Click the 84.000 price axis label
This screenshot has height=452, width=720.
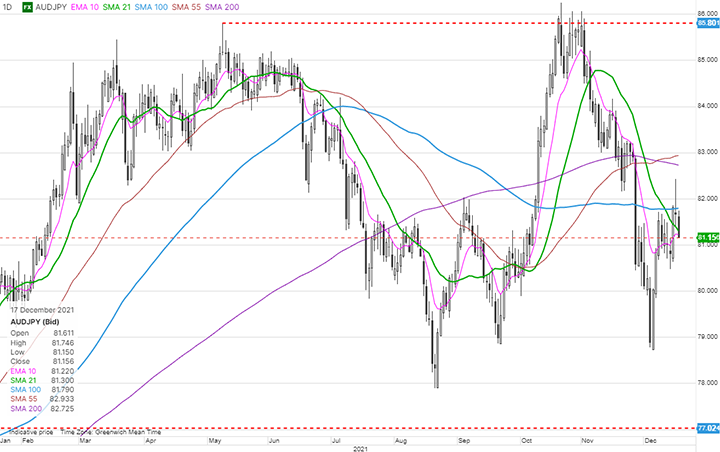[x=707, y=106]
